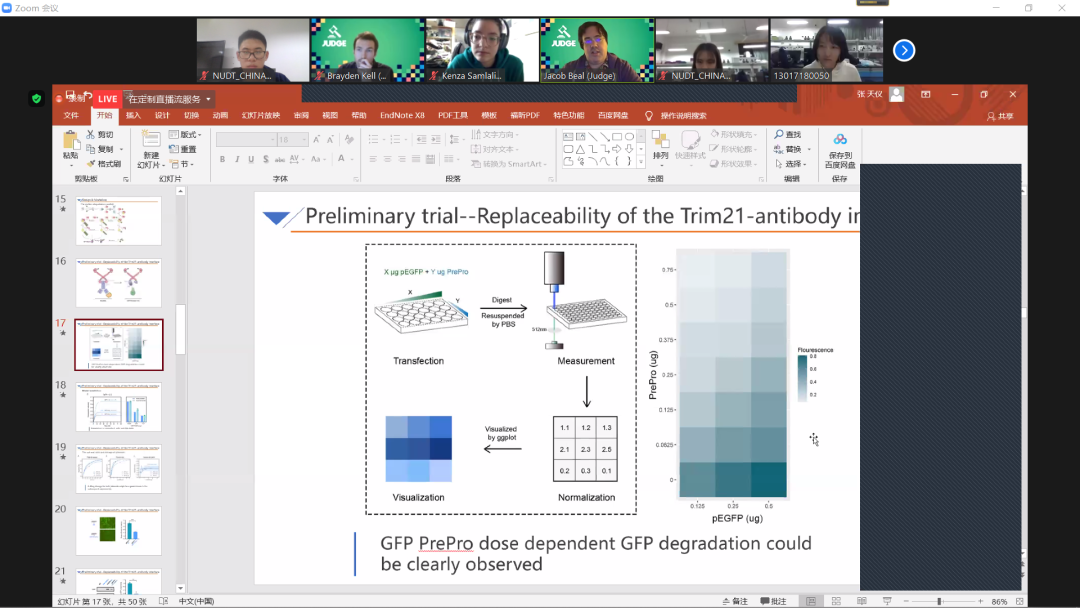Toggle Bold formatting
Image resolution: width=1080 pixels, height=608 pixels.
(222, 159)
